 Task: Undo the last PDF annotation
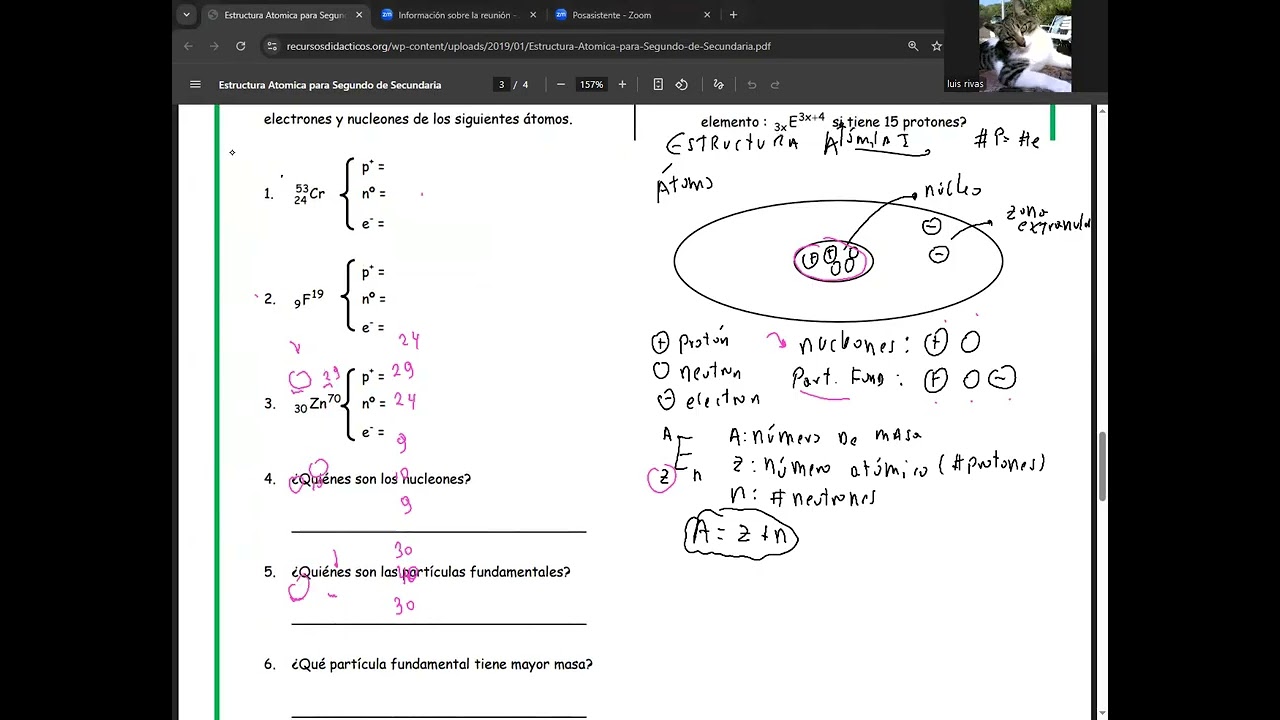pyautogui.click(x=752, y=85)
